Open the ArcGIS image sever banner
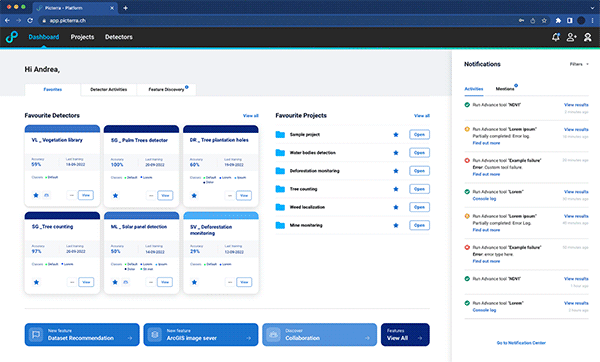Viewport: 600px width, 362px height. 201,334
